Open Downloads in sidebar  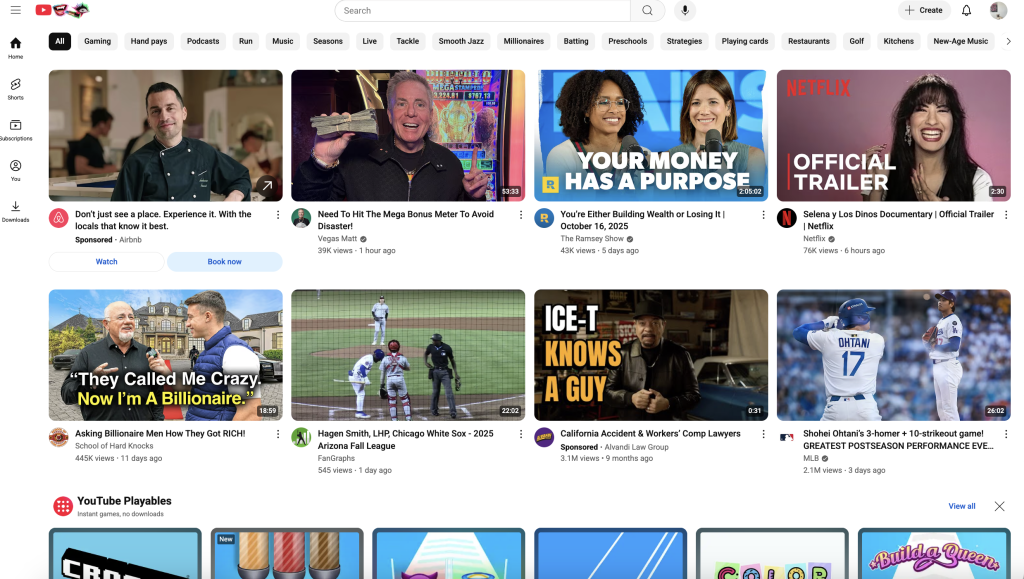[15, 211]
